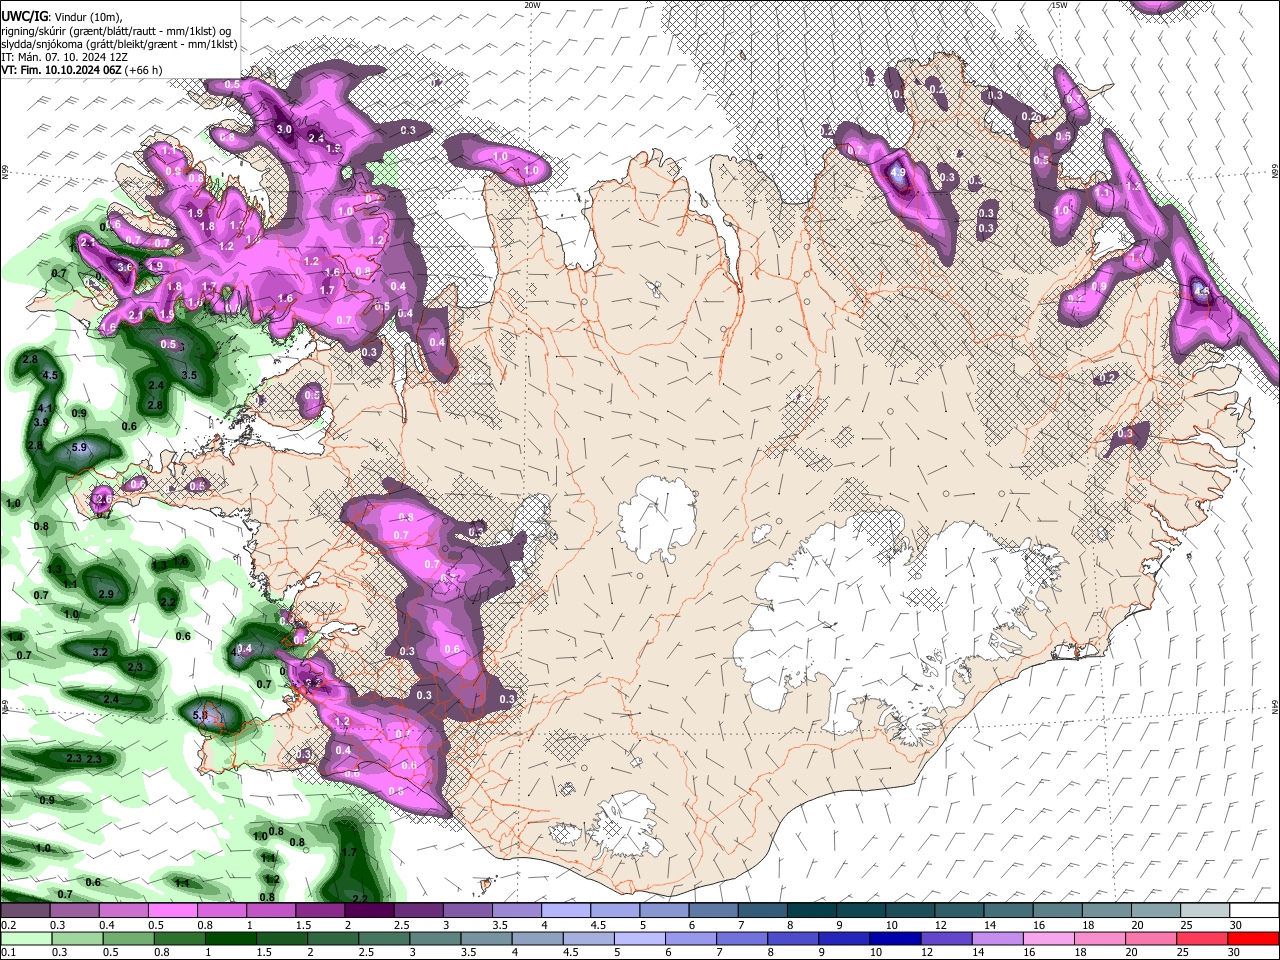Click the darkest green 1 swatch in rain scale
Viewport: 1280px width, 960px height.
point(230,938)
